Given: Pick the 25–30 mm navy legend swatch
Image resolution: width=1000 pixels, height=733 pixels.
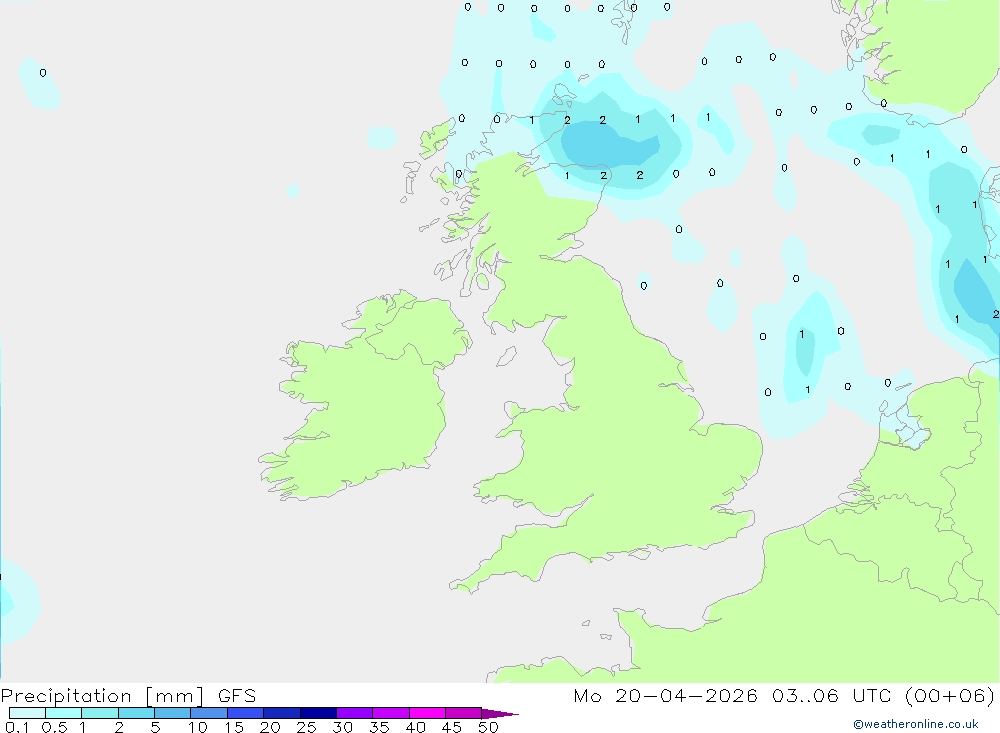Looking at the screenshot, I should (318, 713).
